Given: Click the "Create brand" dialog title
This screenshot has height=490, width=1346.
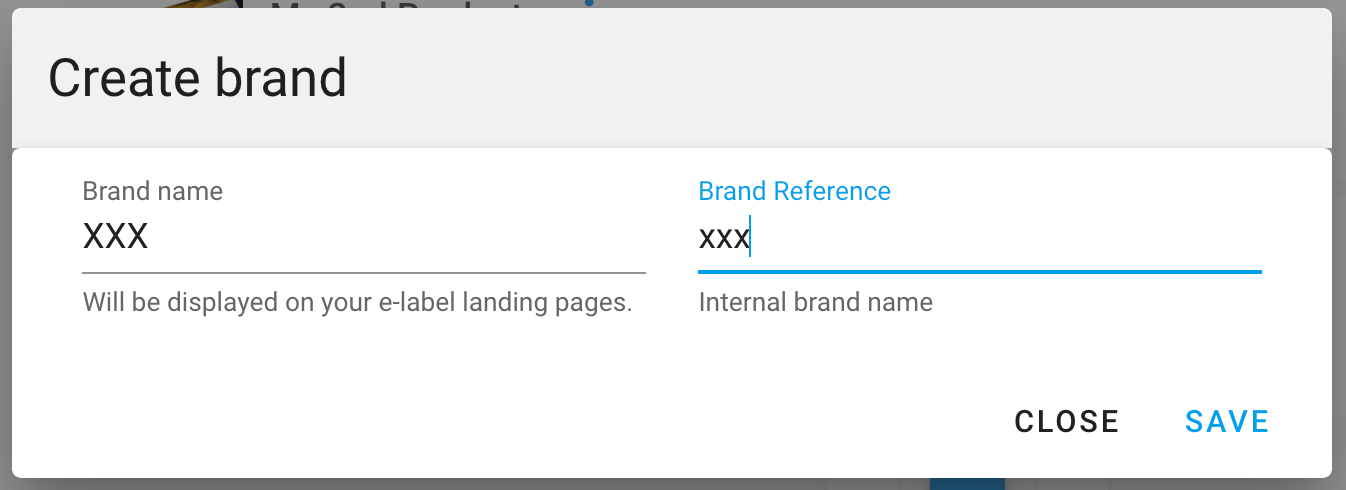Looking at the screenshot, I should coord(197,78).
